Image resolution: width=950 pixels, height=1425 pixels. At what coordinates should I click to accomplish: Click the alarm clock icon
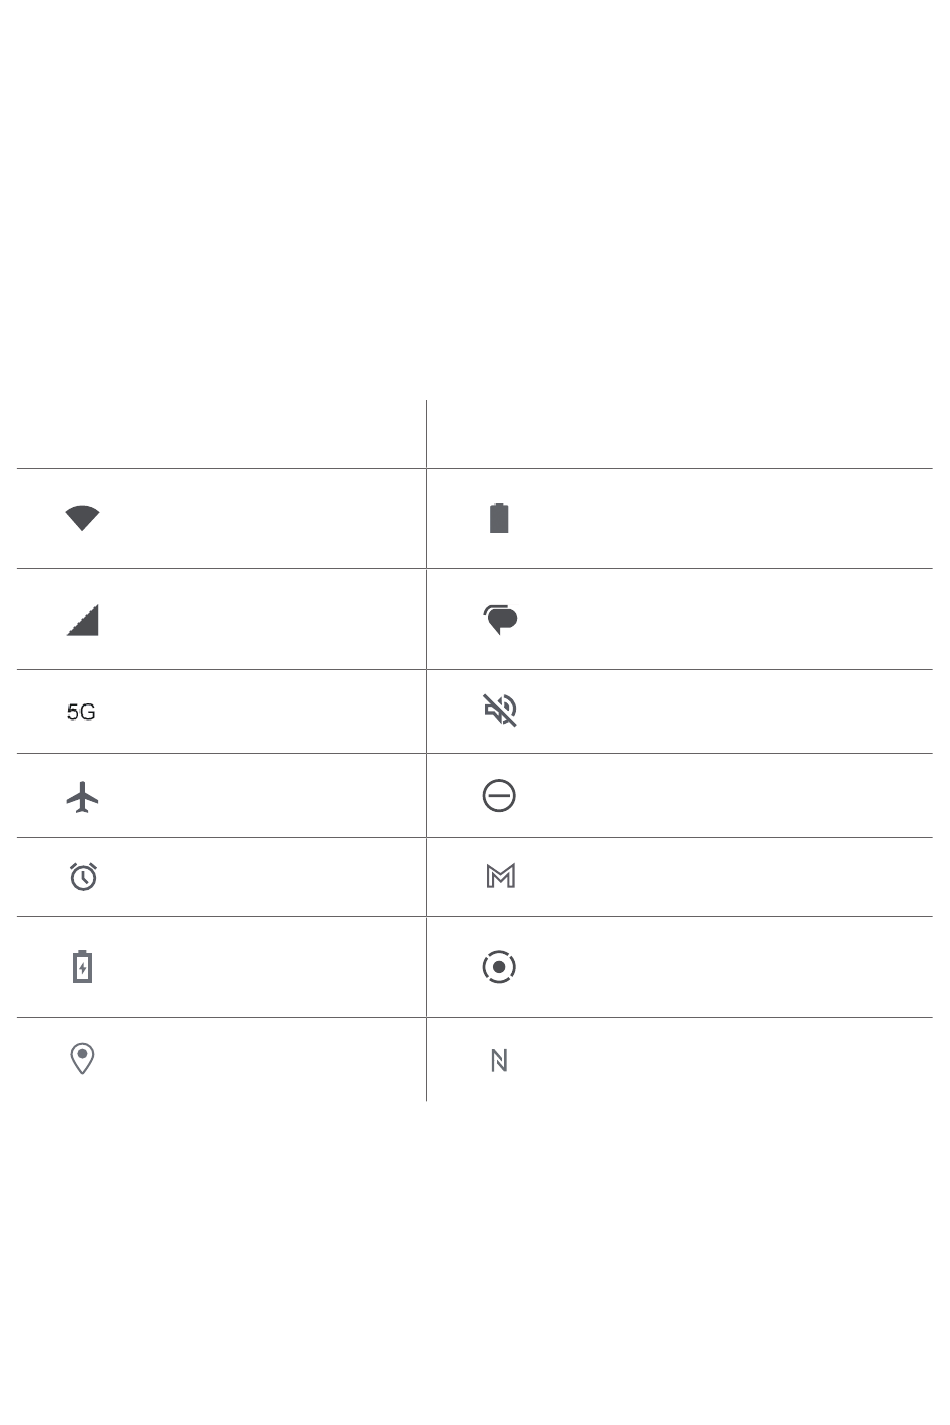pyautogui.click(x=83, y=877)
